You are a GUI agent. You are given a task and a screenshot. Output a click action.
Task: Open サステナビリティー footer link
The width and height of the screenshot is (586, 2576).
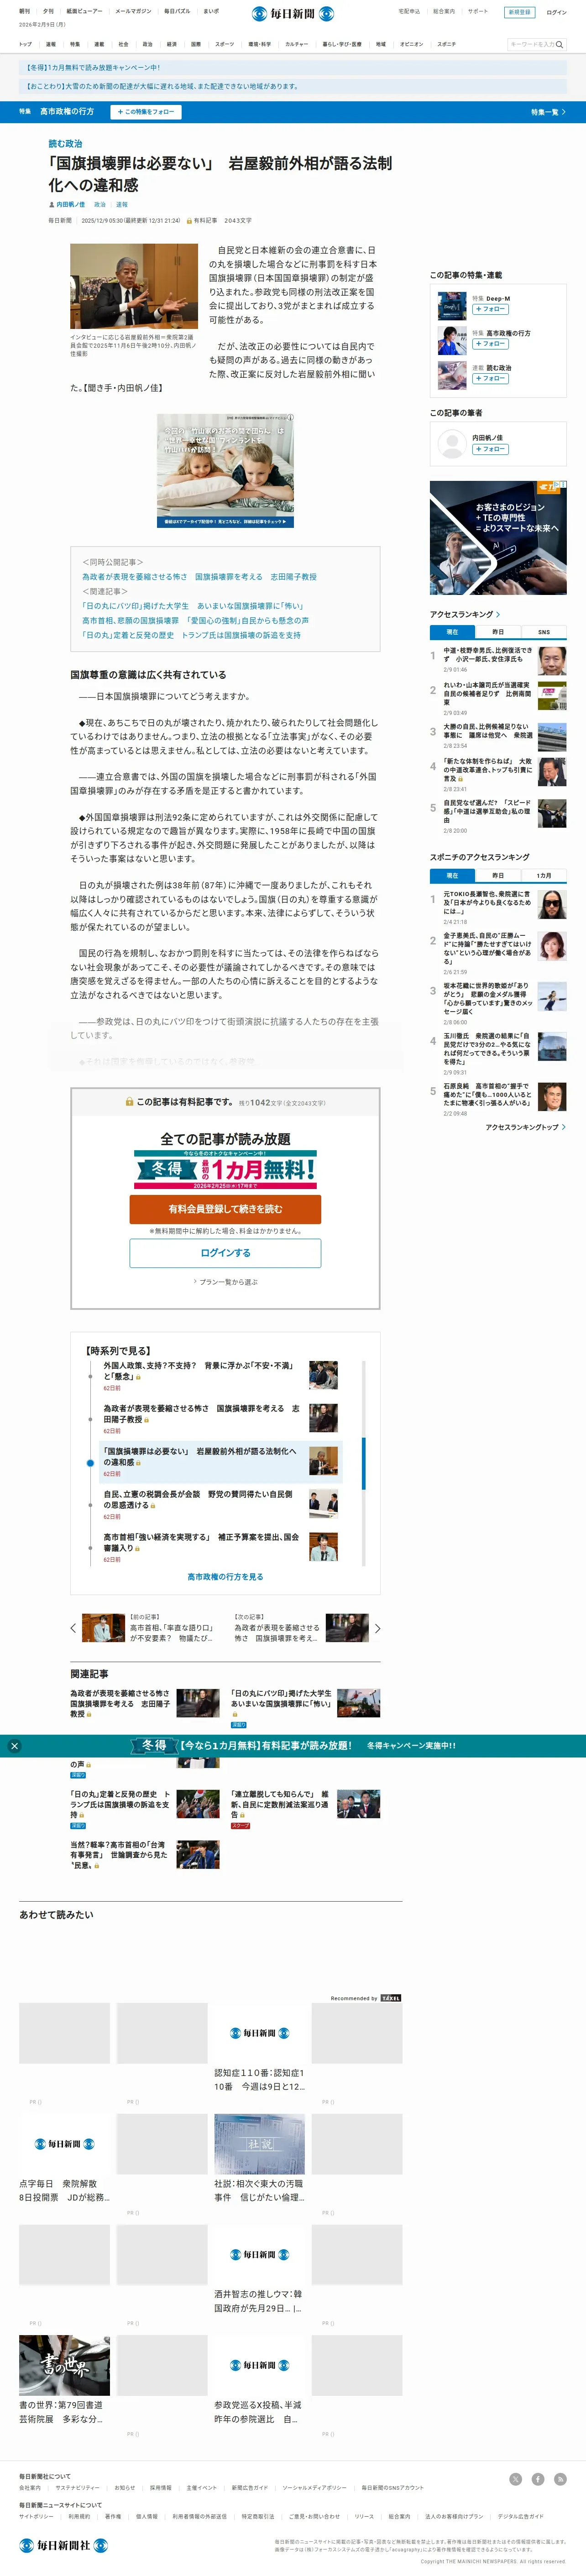(x=77, y=2487)
